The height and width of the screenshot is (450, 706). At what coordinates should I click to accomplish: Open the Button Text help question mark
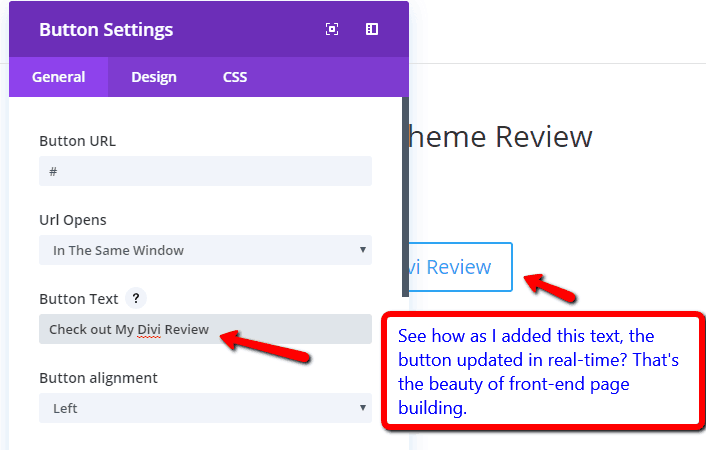tap(136, 298)
